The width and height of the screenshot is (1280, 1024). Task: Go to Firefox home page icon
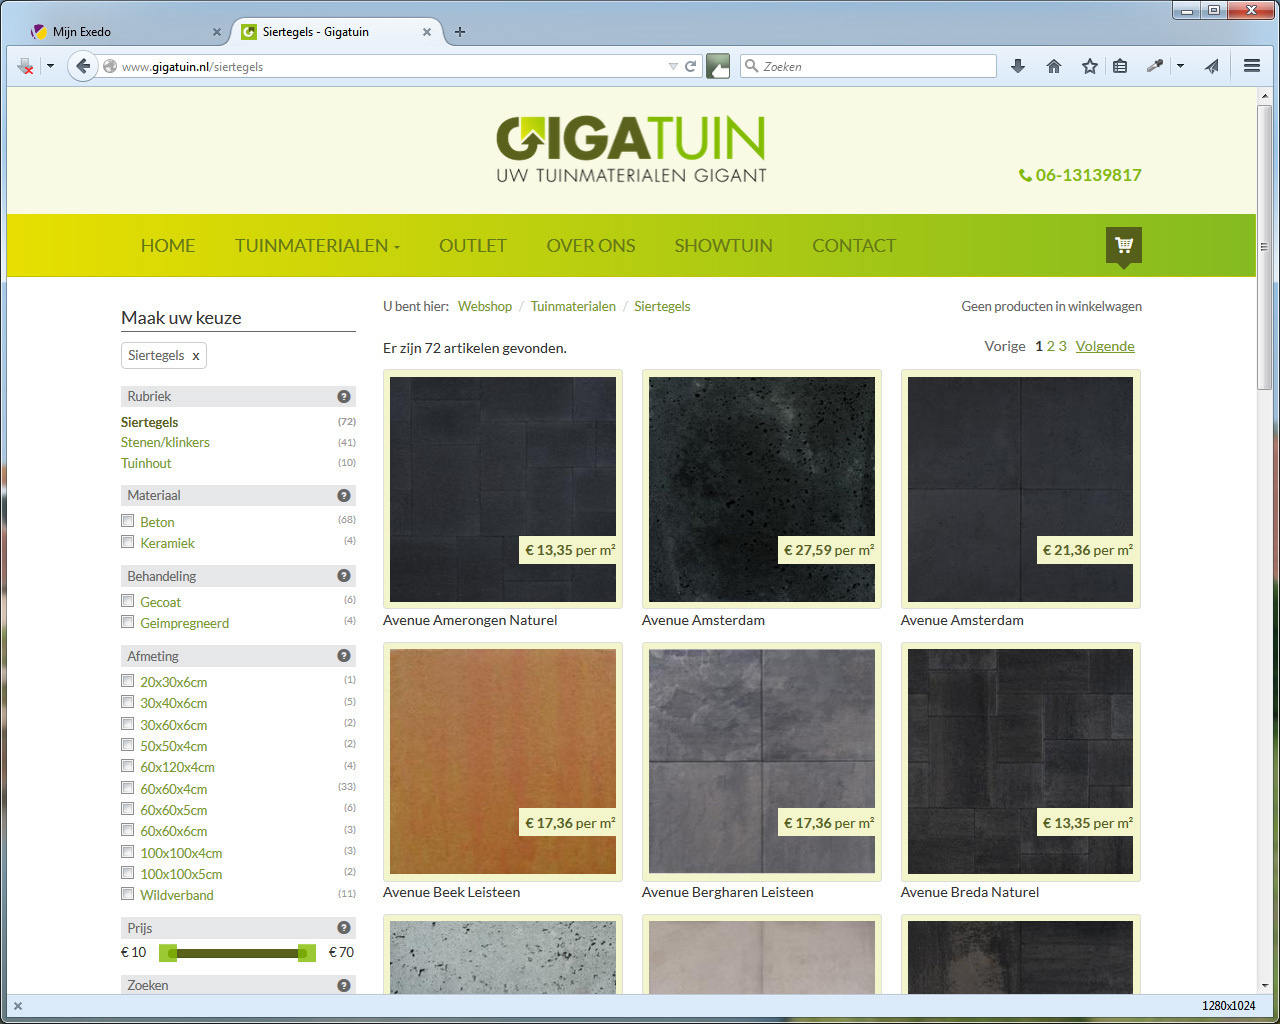click(1054, 66)
